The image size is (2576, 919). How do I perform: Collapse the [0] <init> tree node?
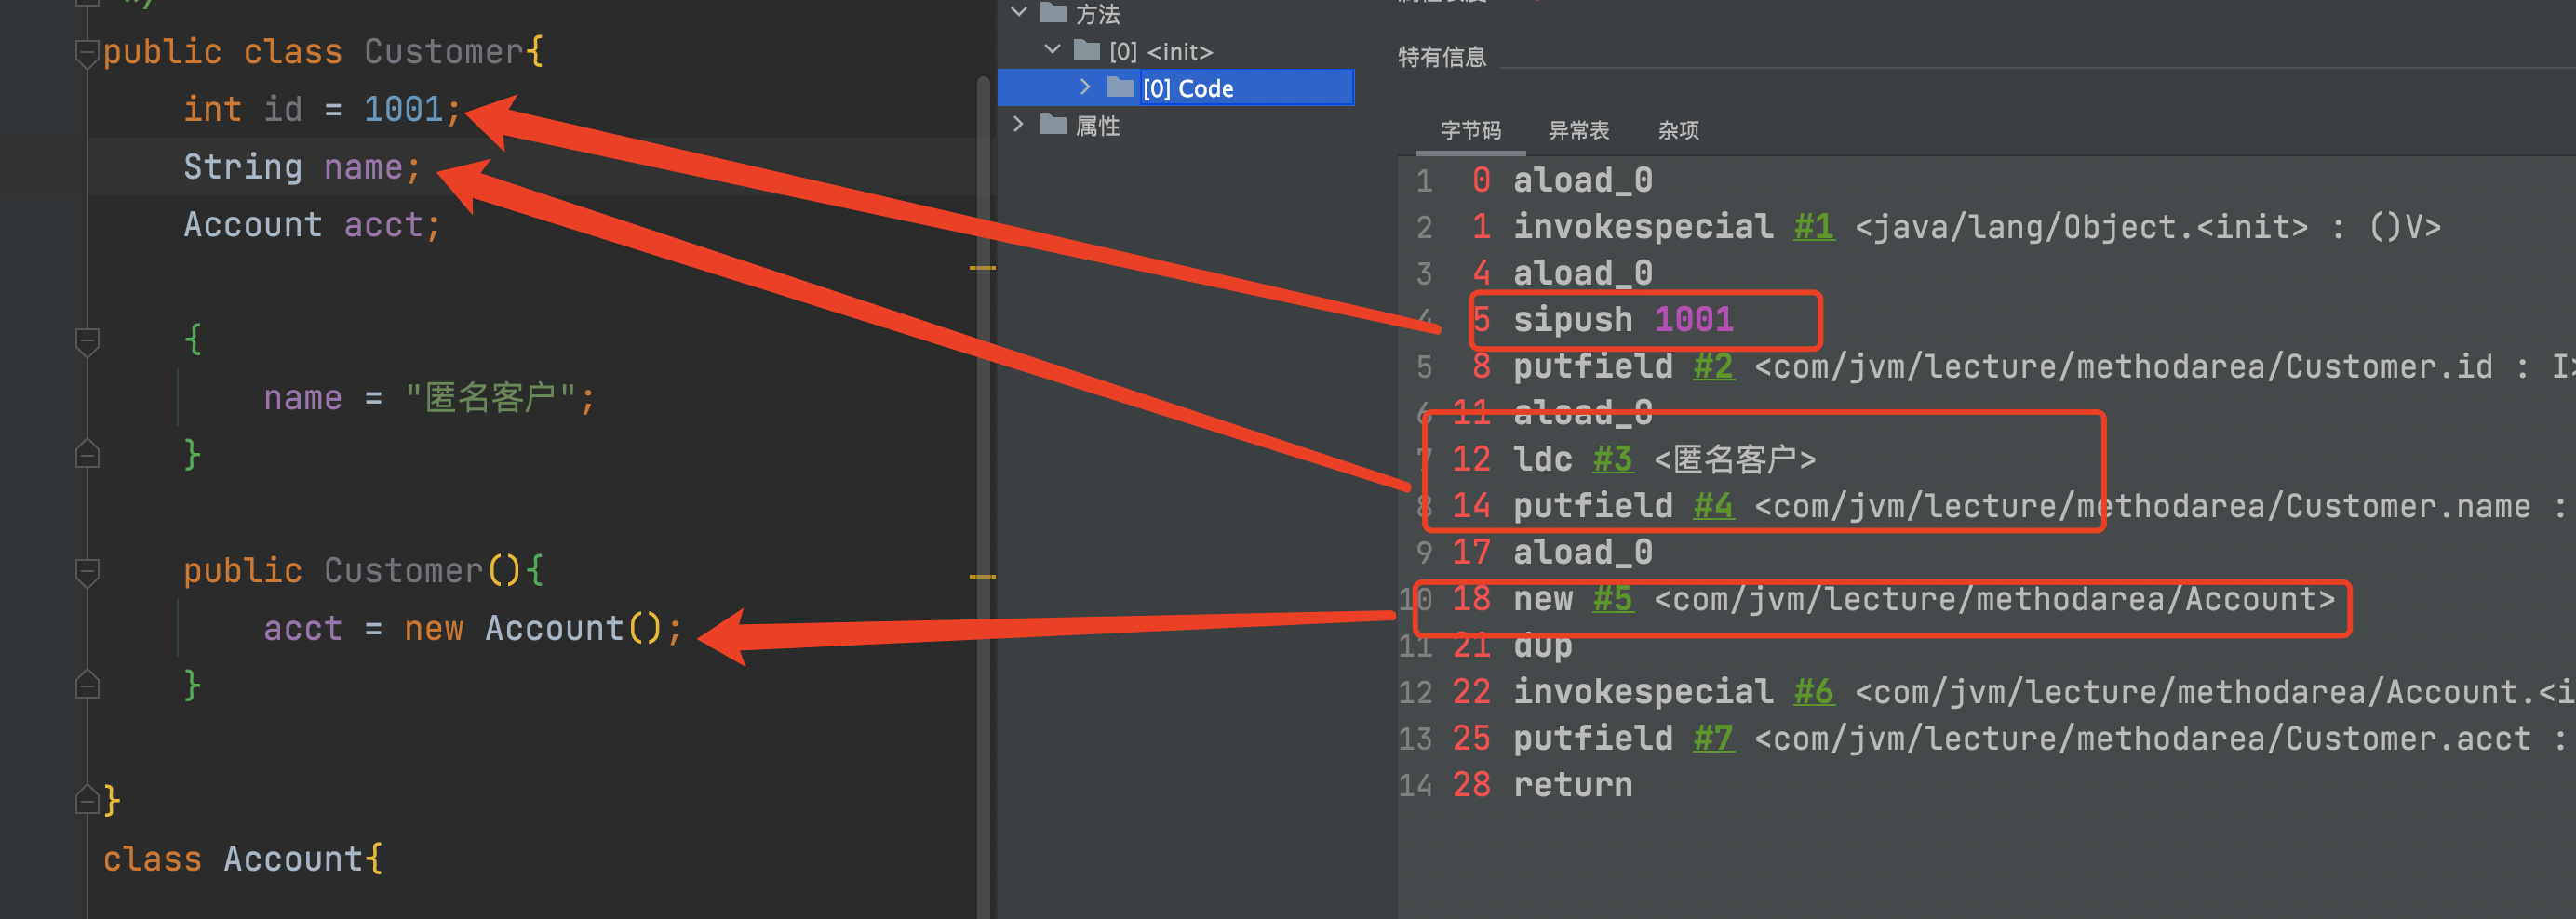(1053, 49)
